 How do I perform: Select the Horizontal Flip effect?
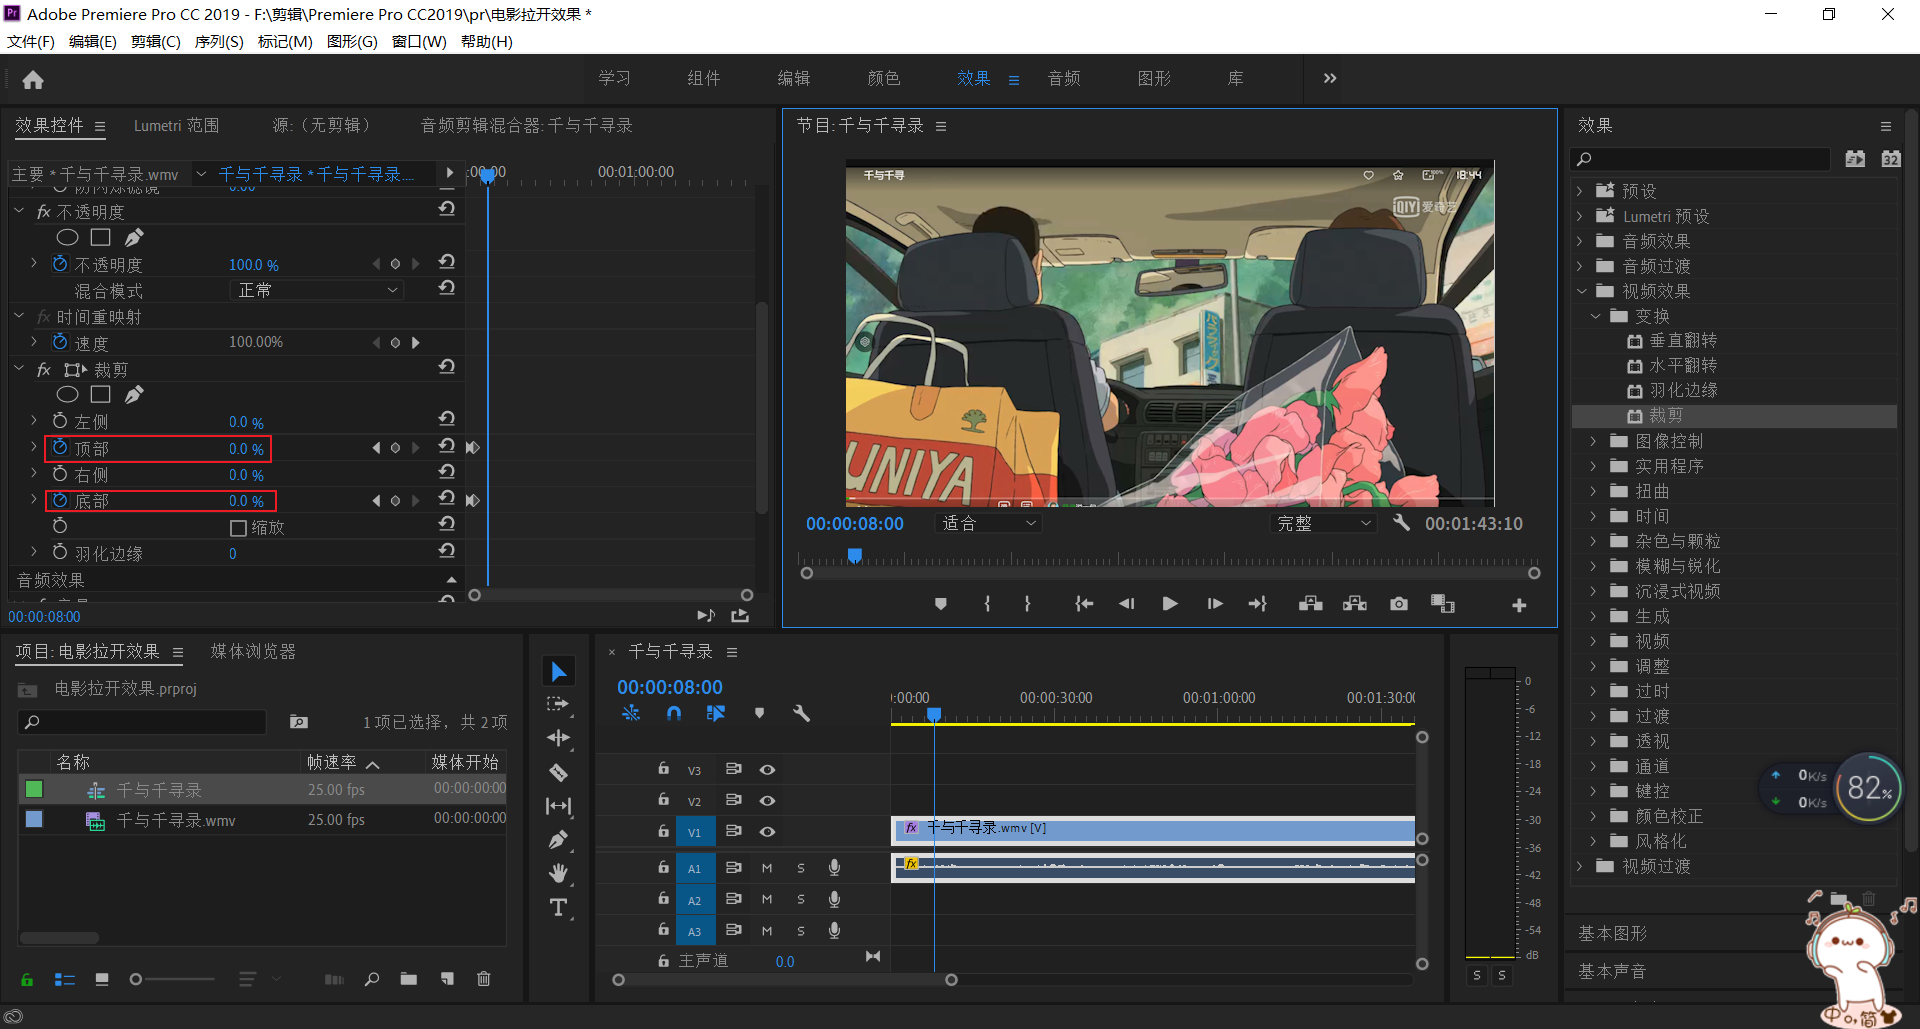point(1683,366)
